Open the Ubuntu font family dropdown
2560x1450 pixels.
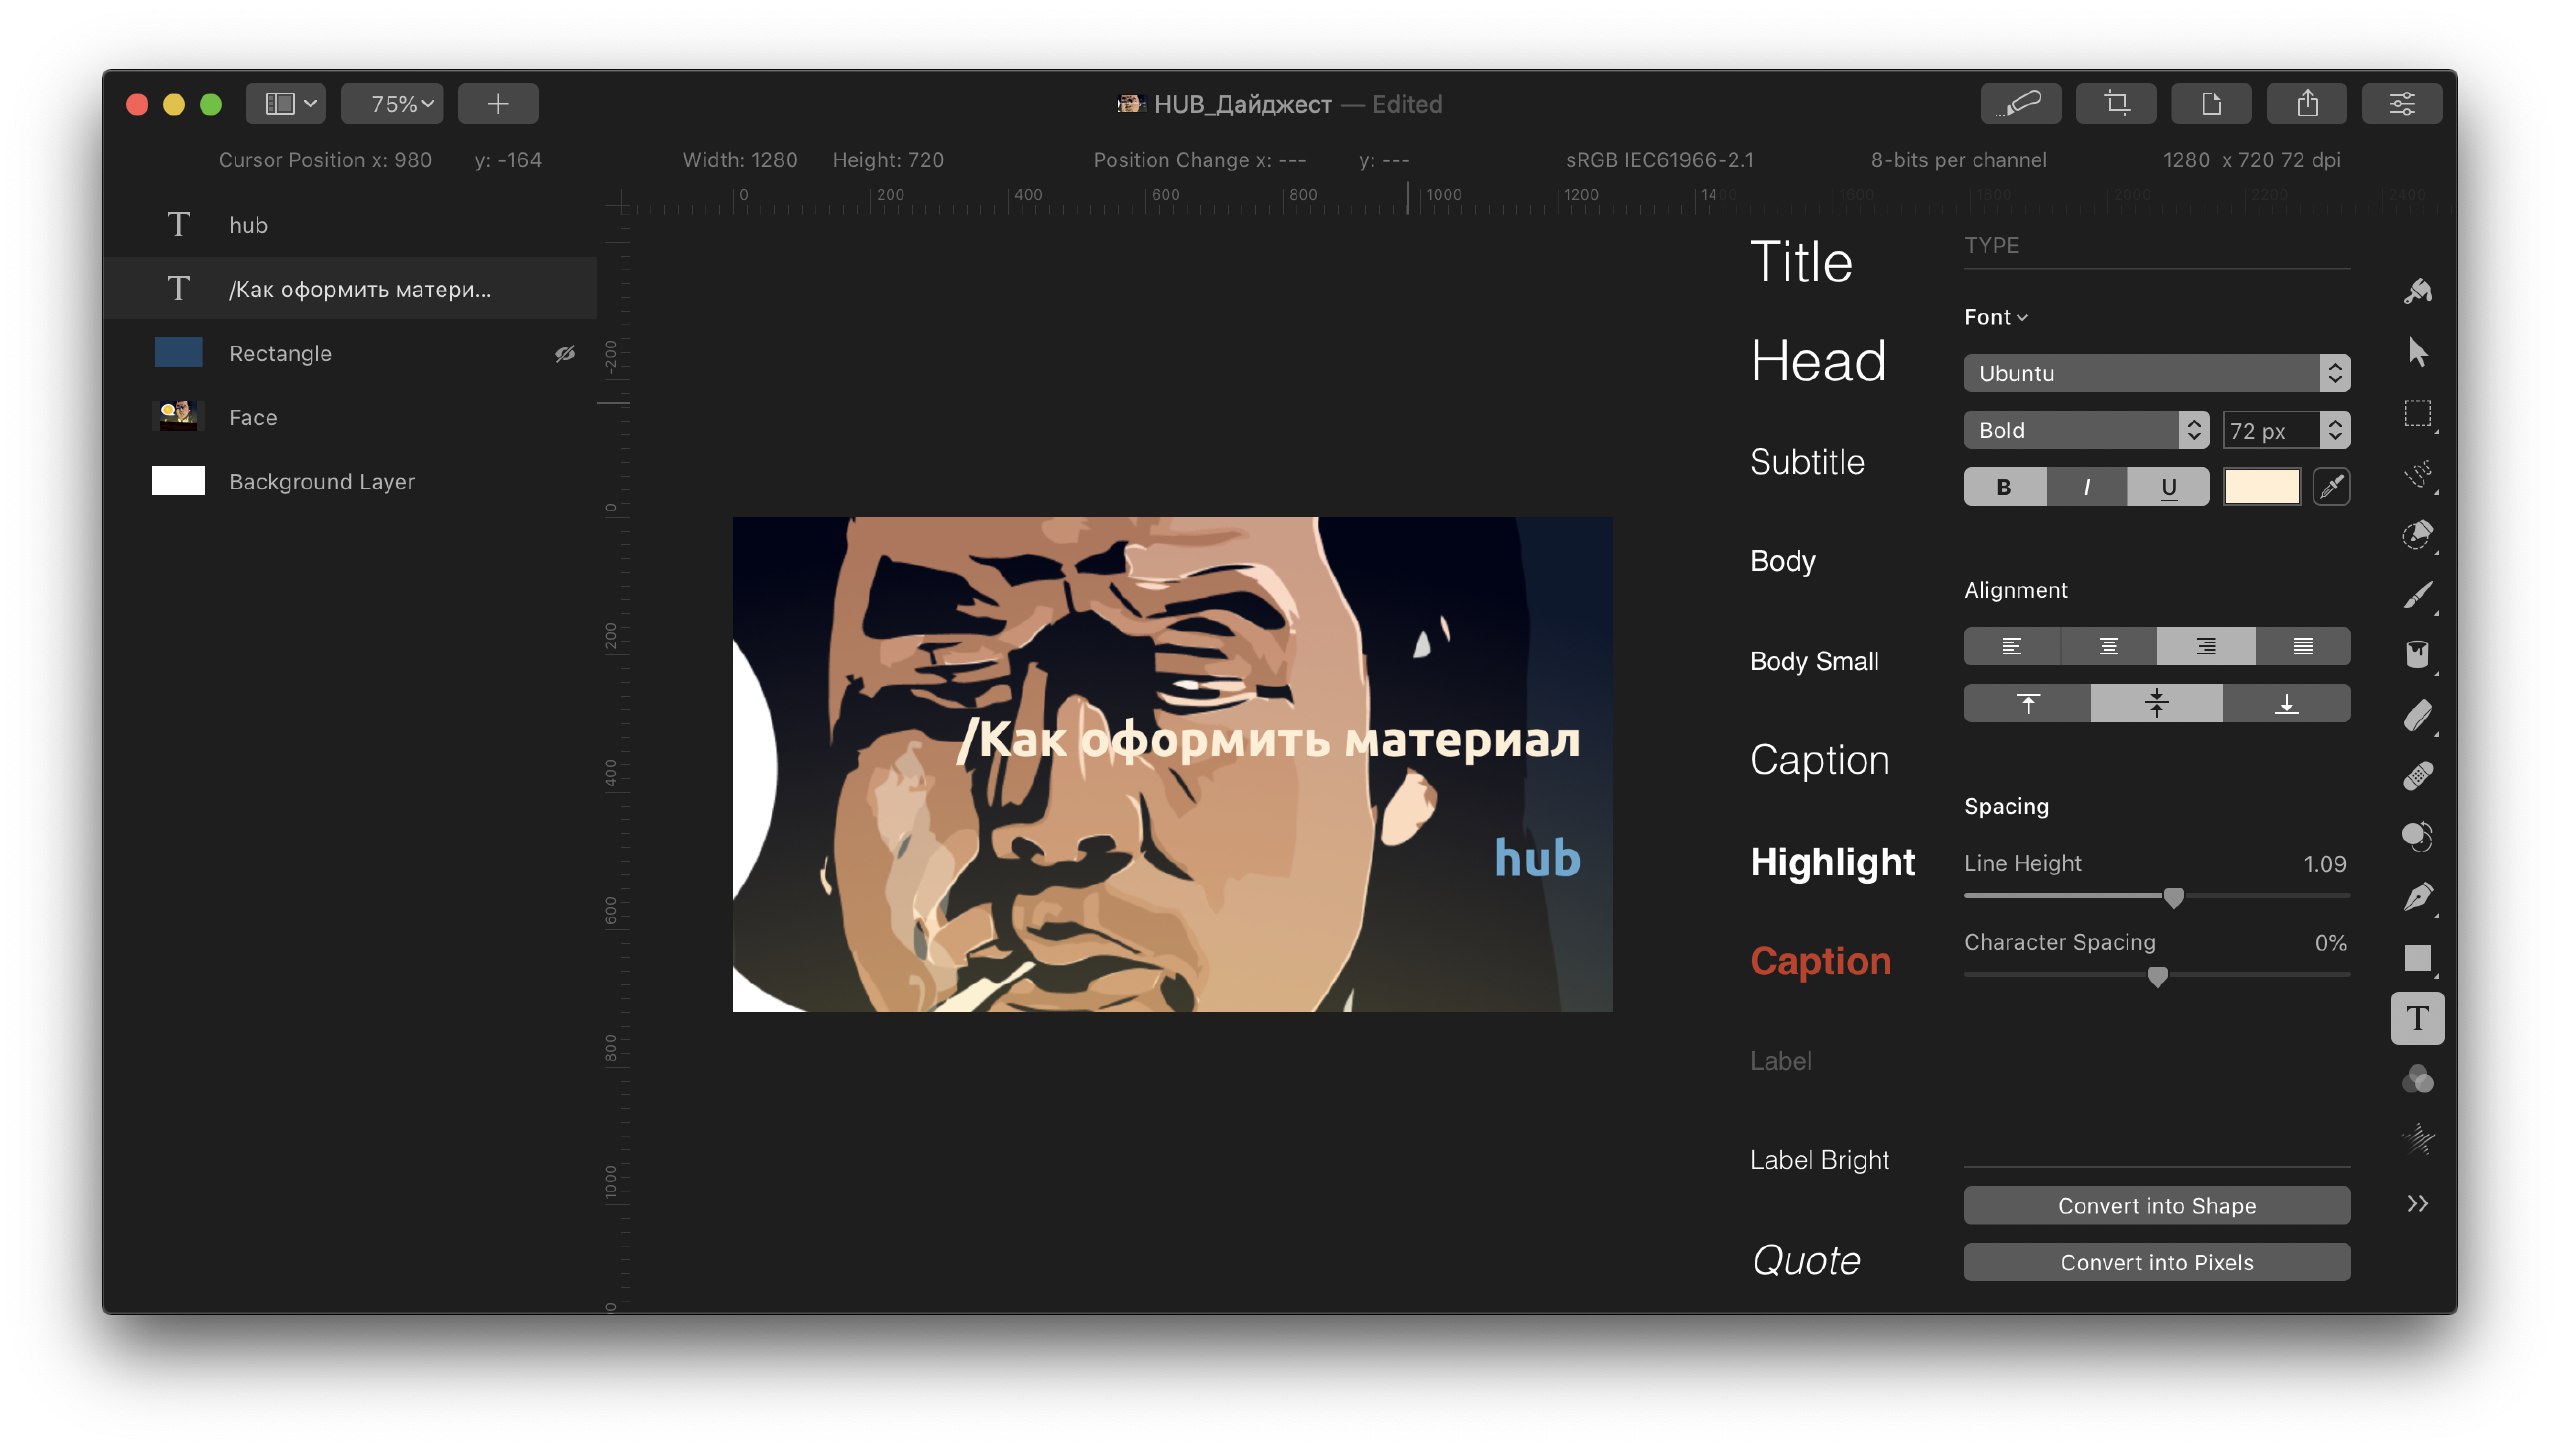click(2156, 373)
